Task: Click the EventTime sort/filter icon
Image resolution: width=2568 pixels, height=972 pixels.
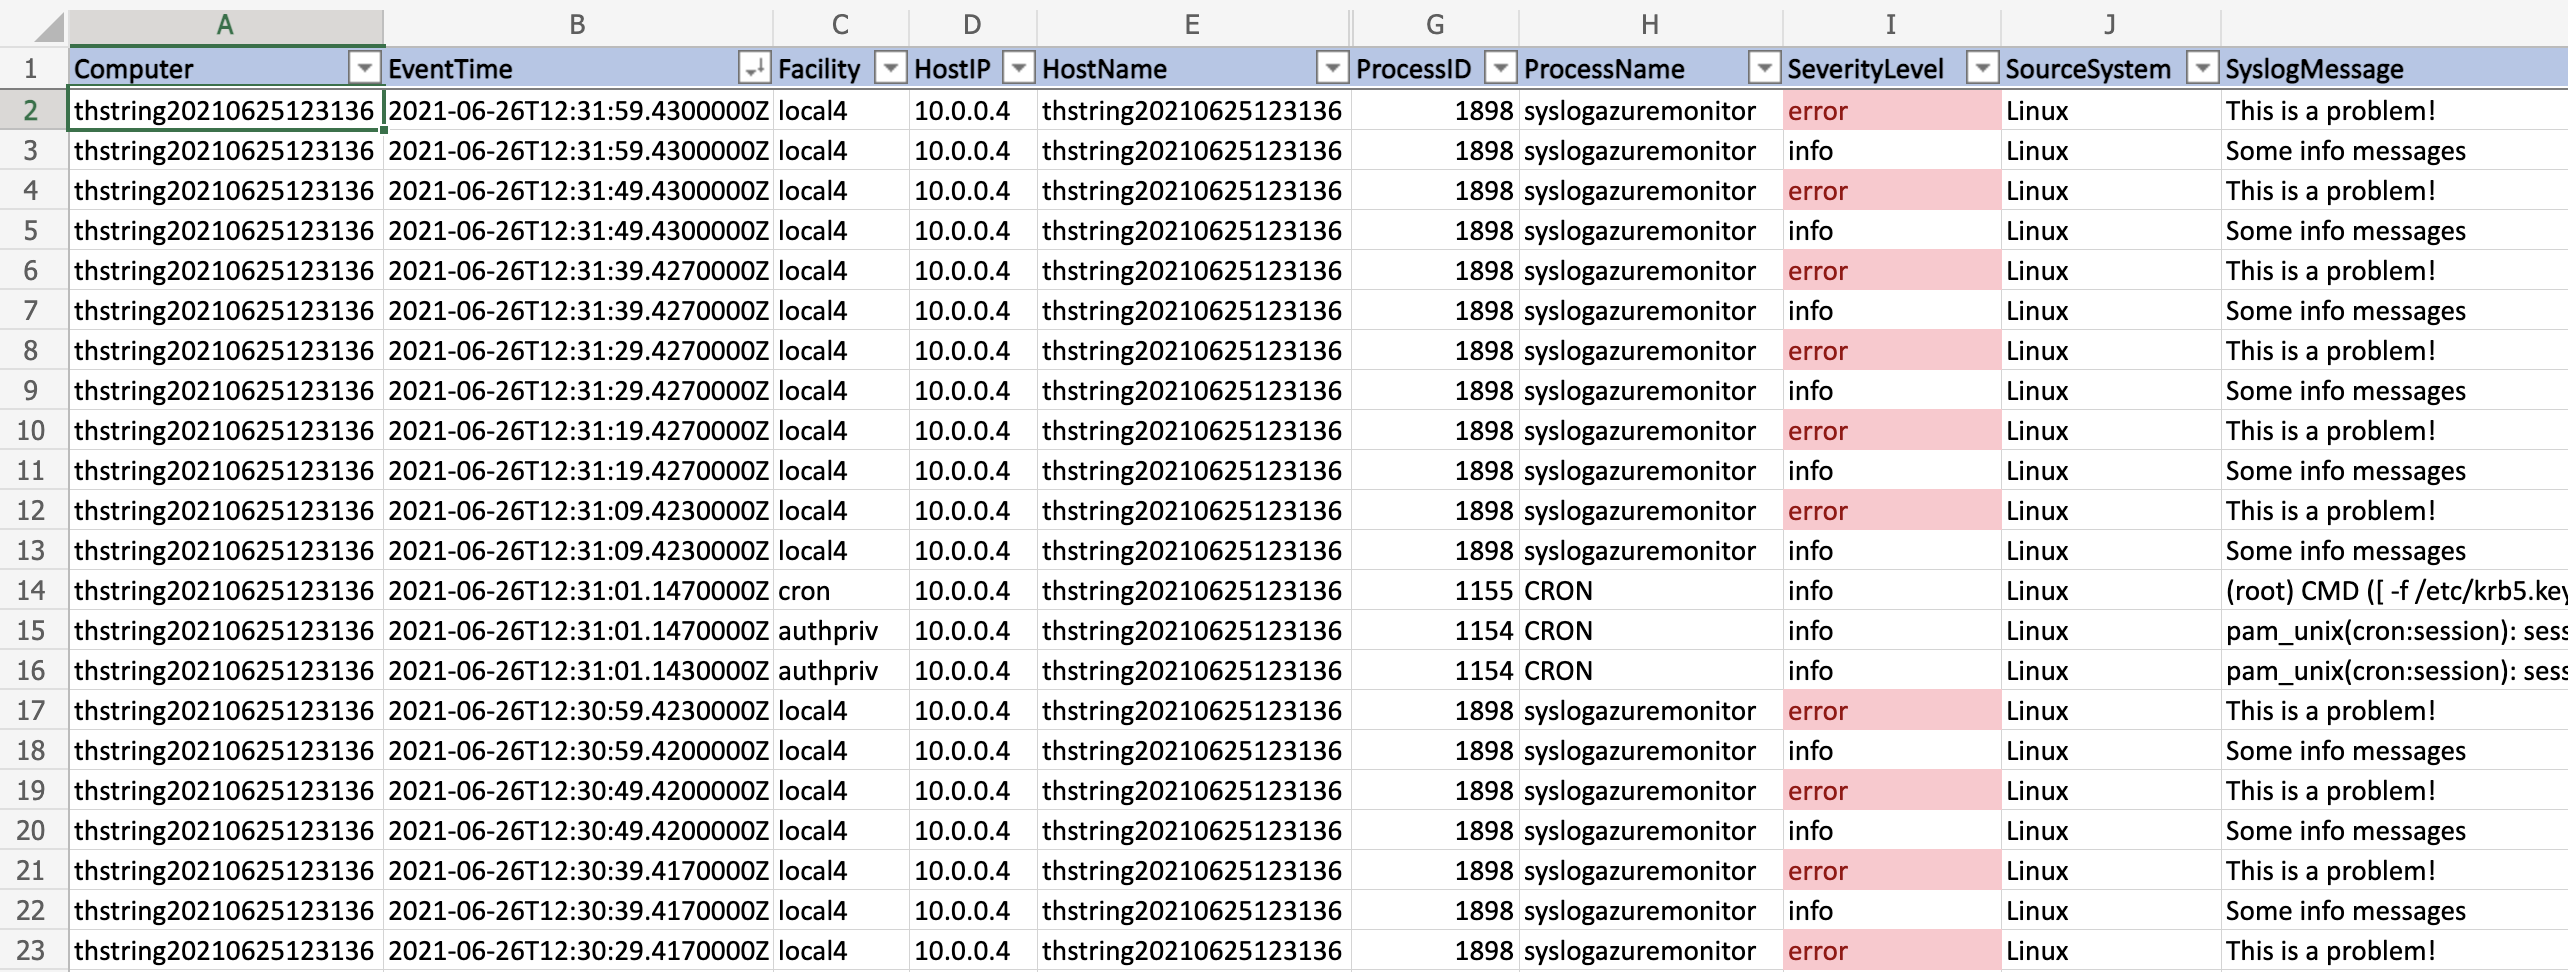Action: point(757,68)
